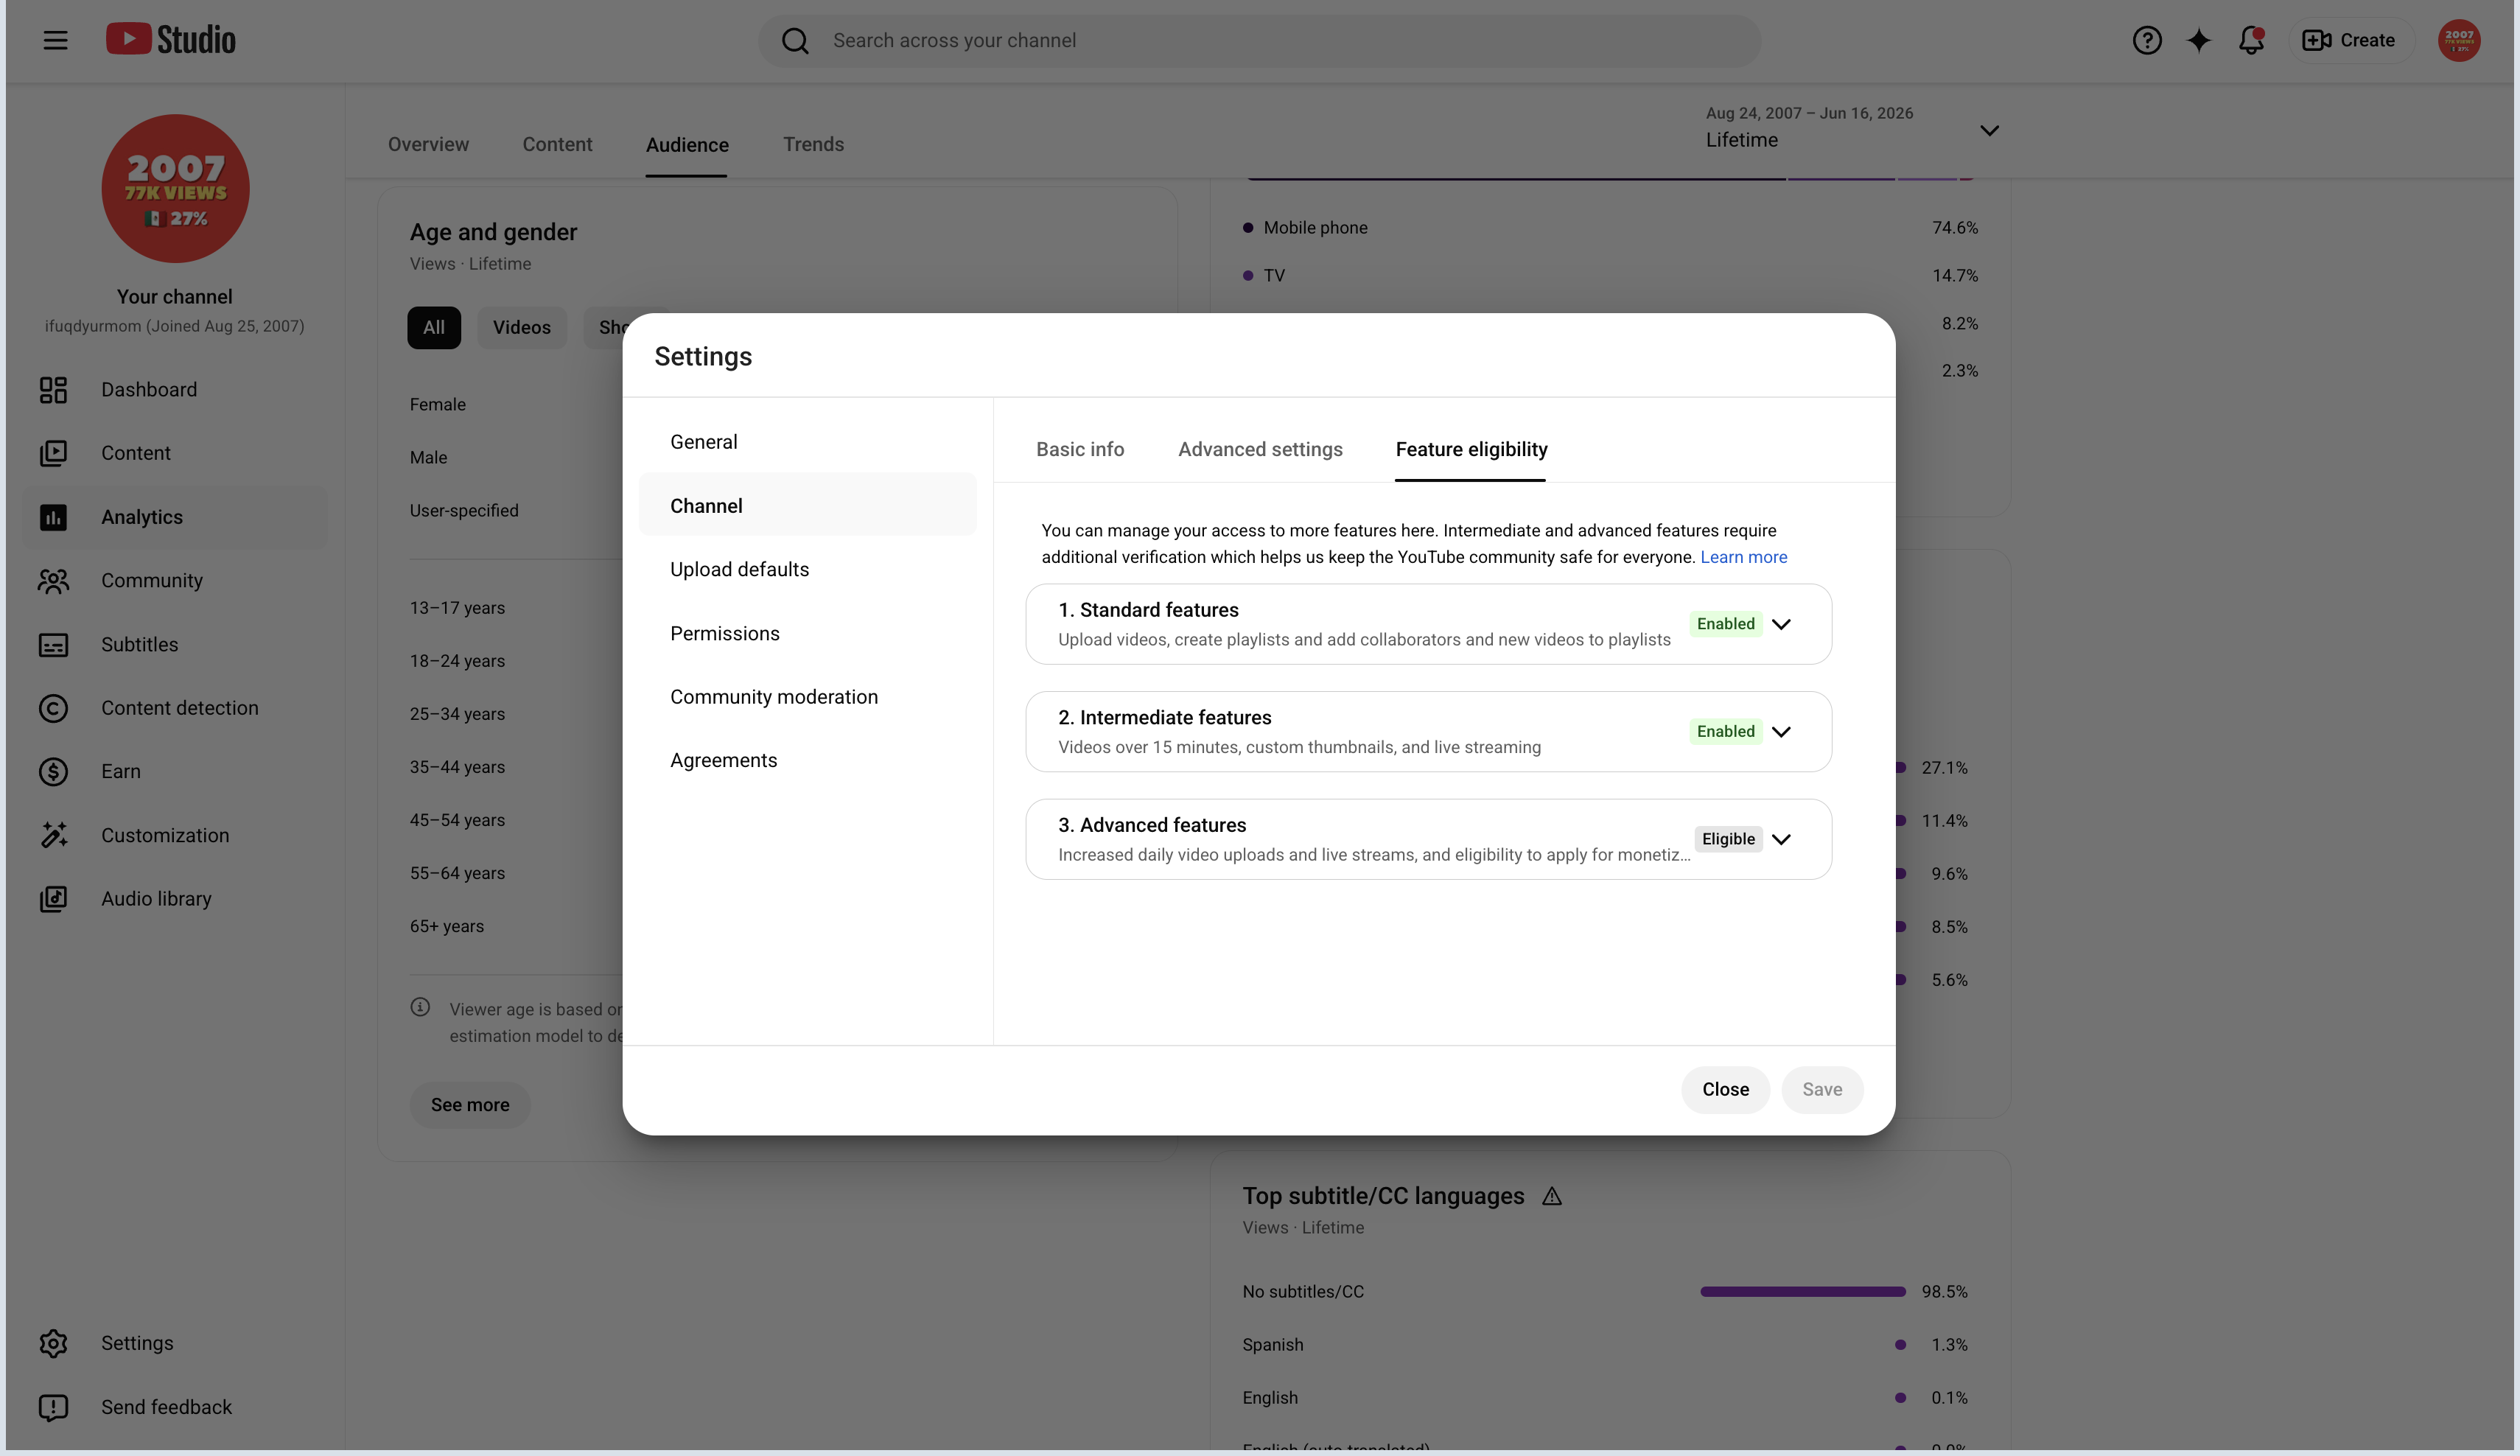2520x1456 pixels.
Task: Open Agreements settings
Action: (807, 760)
